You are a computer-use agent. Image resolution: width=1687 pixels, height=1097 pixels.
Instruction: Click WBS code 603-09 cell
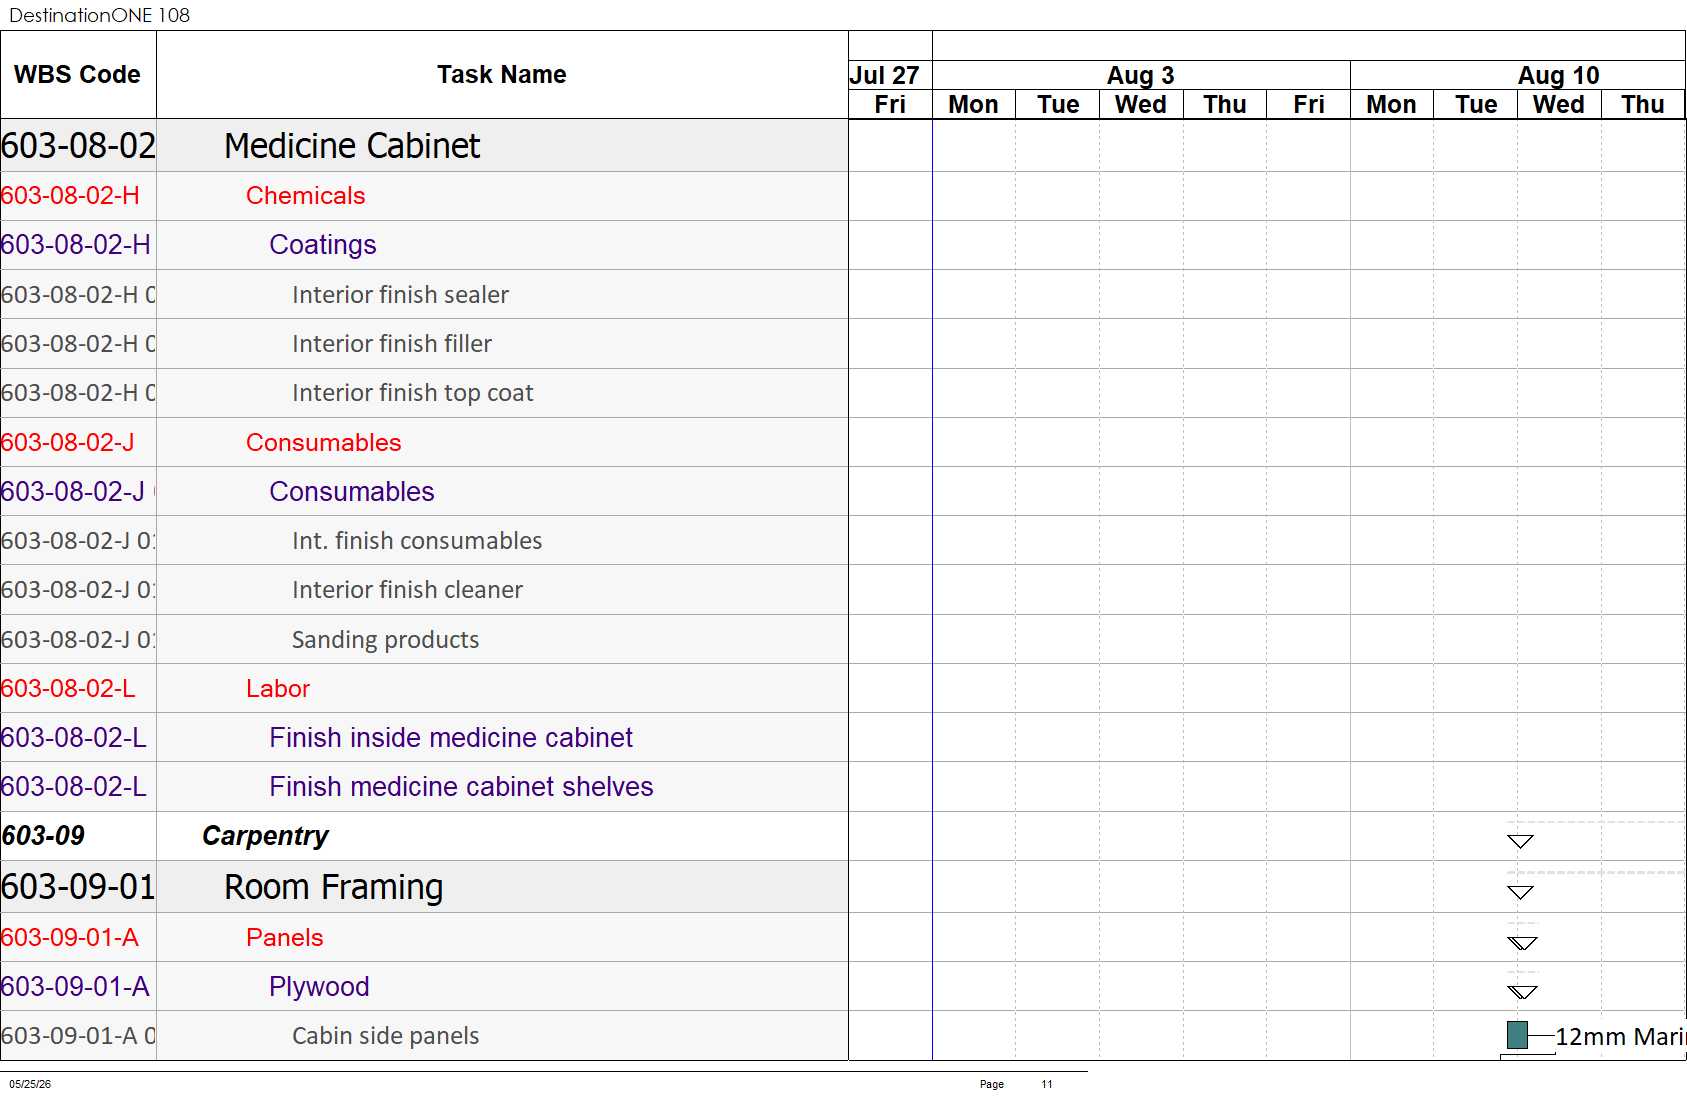pos(78,836)
